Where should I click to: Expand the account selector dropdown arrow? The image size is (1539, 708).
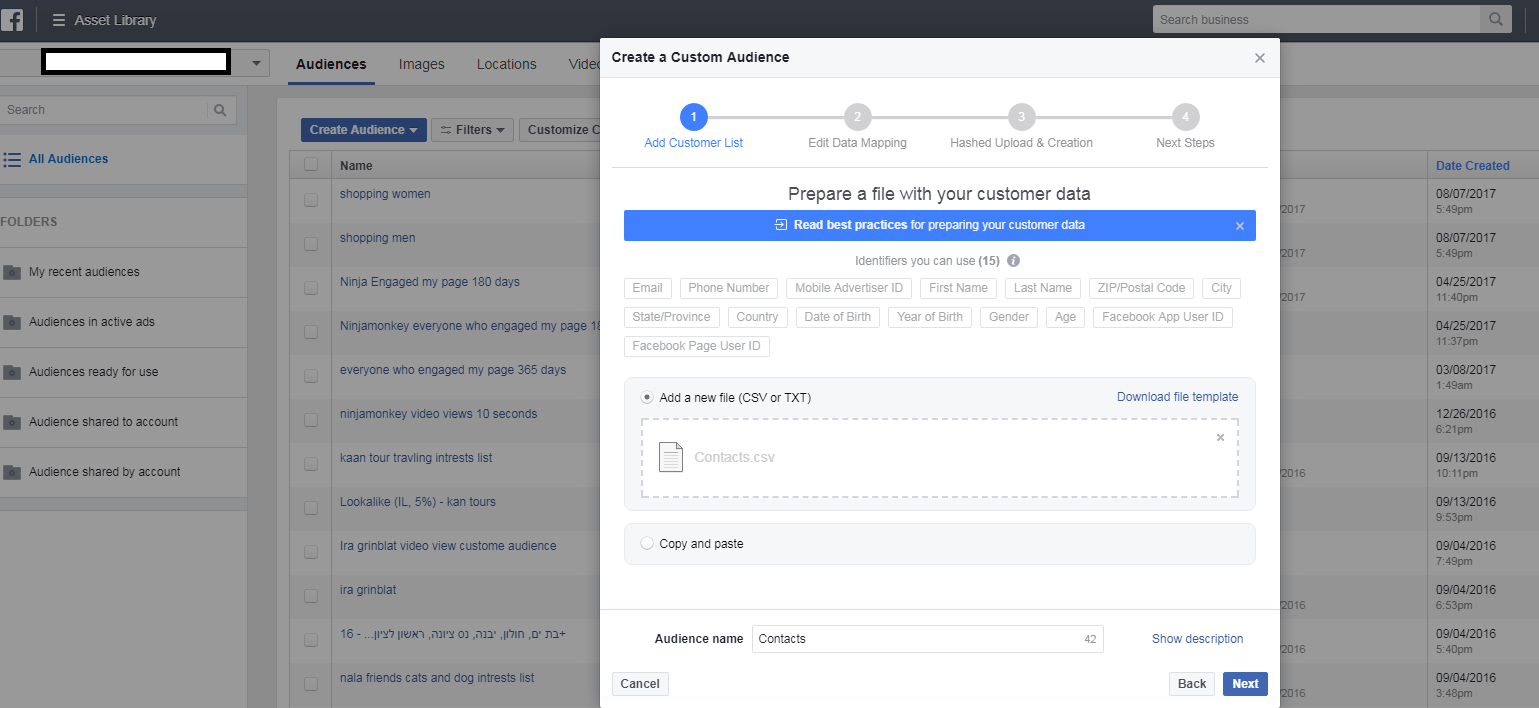coord(256,64)
